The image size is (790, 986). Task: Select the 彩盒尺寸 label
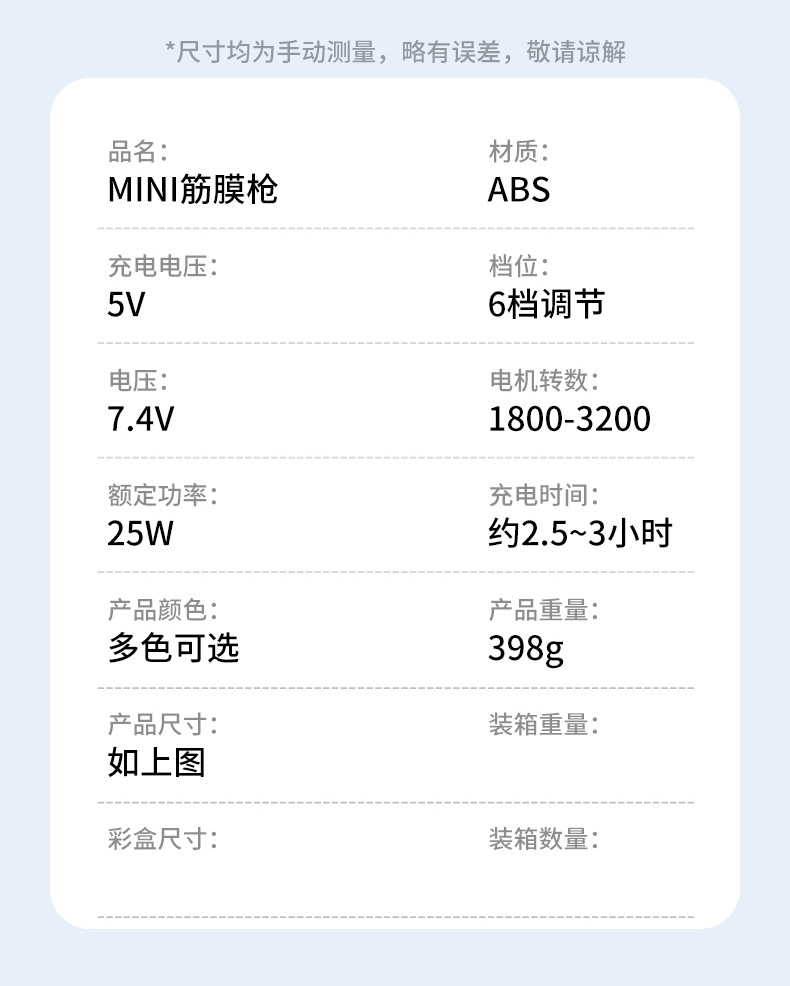(162, 839)
